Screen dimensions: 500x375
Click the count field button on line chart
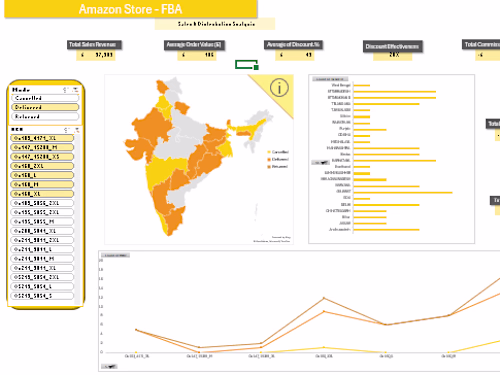tap(115, 255)
